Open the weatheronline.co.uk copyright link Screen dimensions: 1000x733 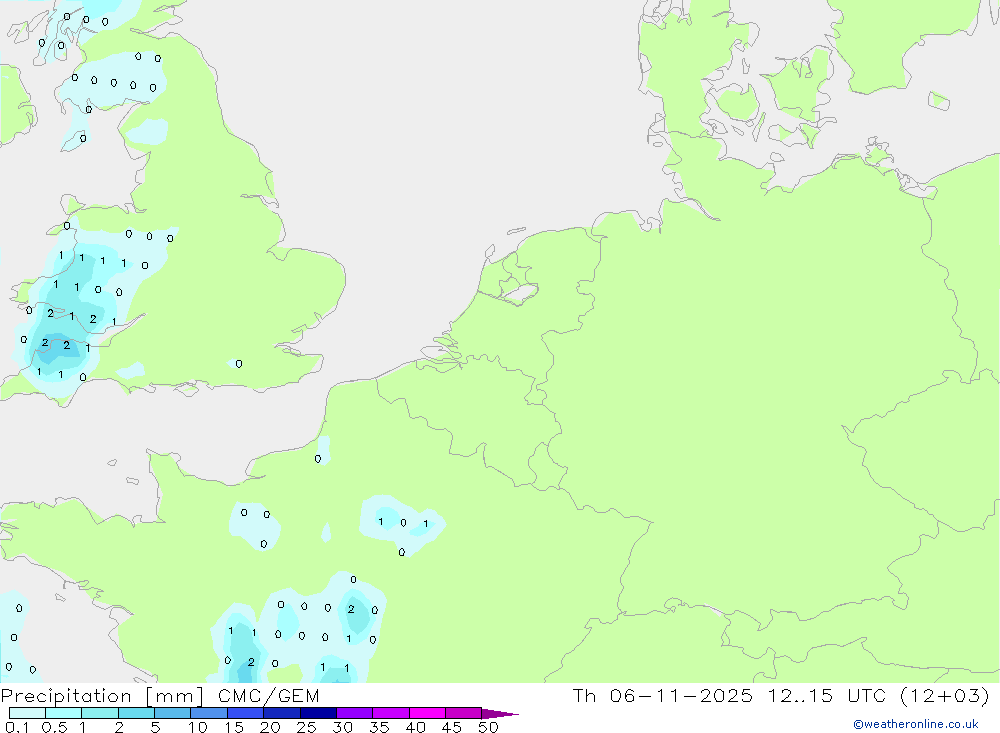916,724
